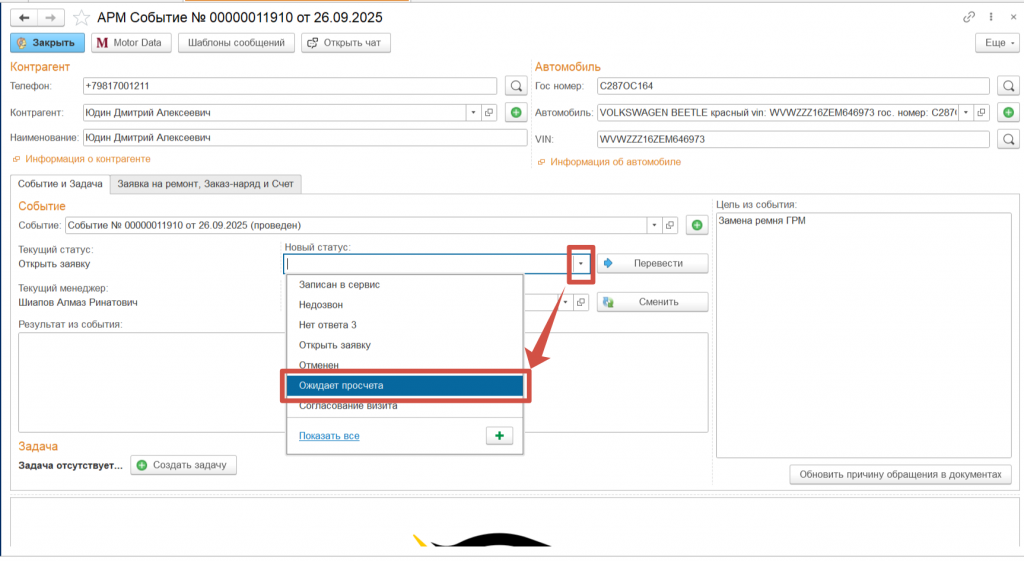This screenshot has height=561, width=1024.
Task: Click the "Показать все" link
Action: tap(329, 436)
